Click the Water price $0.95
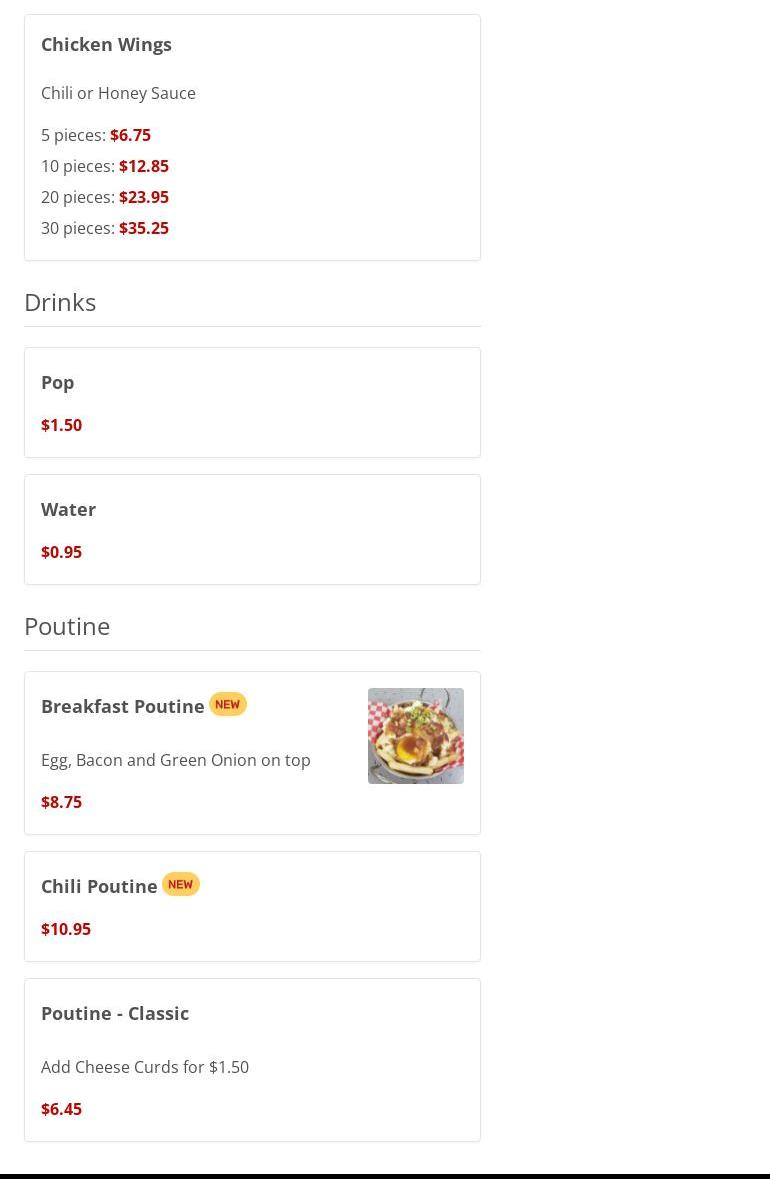 [x=61, y=552]
